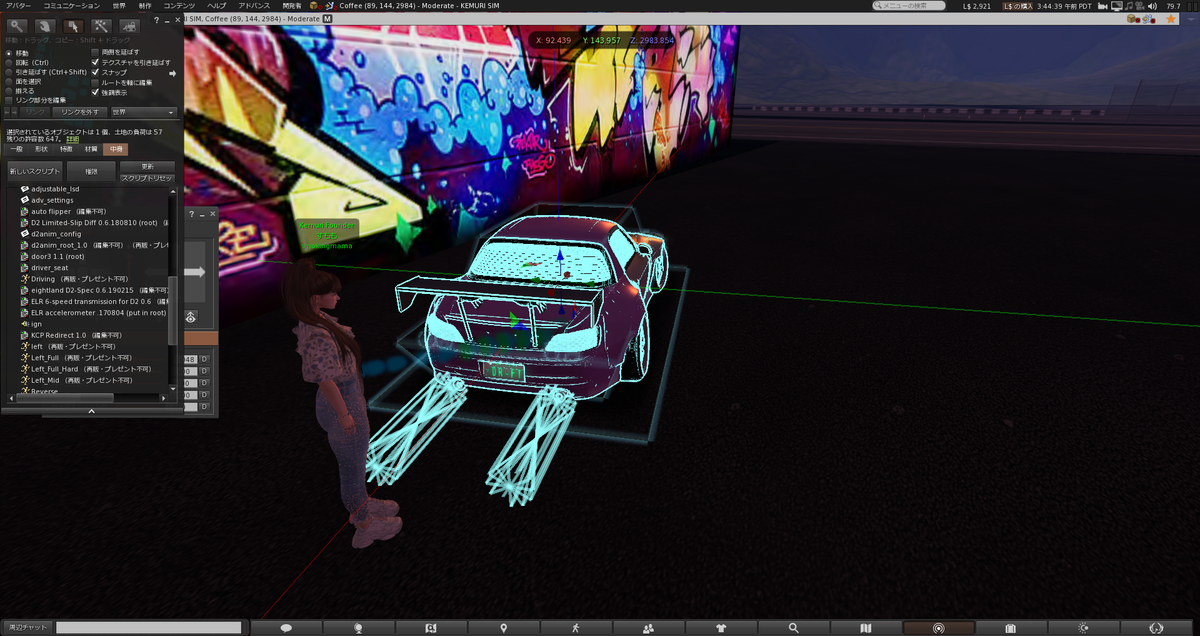Open the world map toolbar button
Image resolution: width=1200 pixels, height=636 pixels.
tap(866, 628)
